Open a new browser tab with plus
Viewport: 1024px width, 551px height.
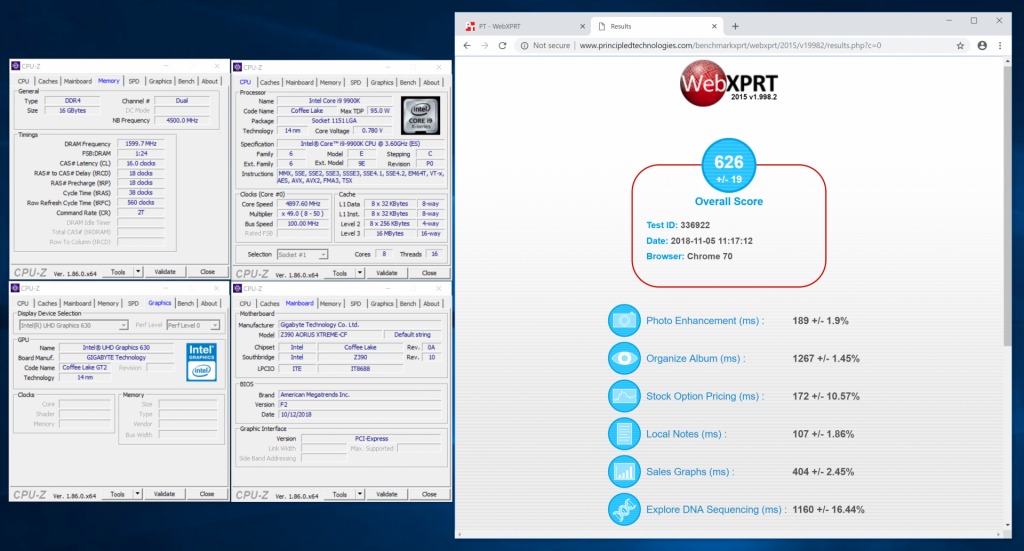(735, 26)
